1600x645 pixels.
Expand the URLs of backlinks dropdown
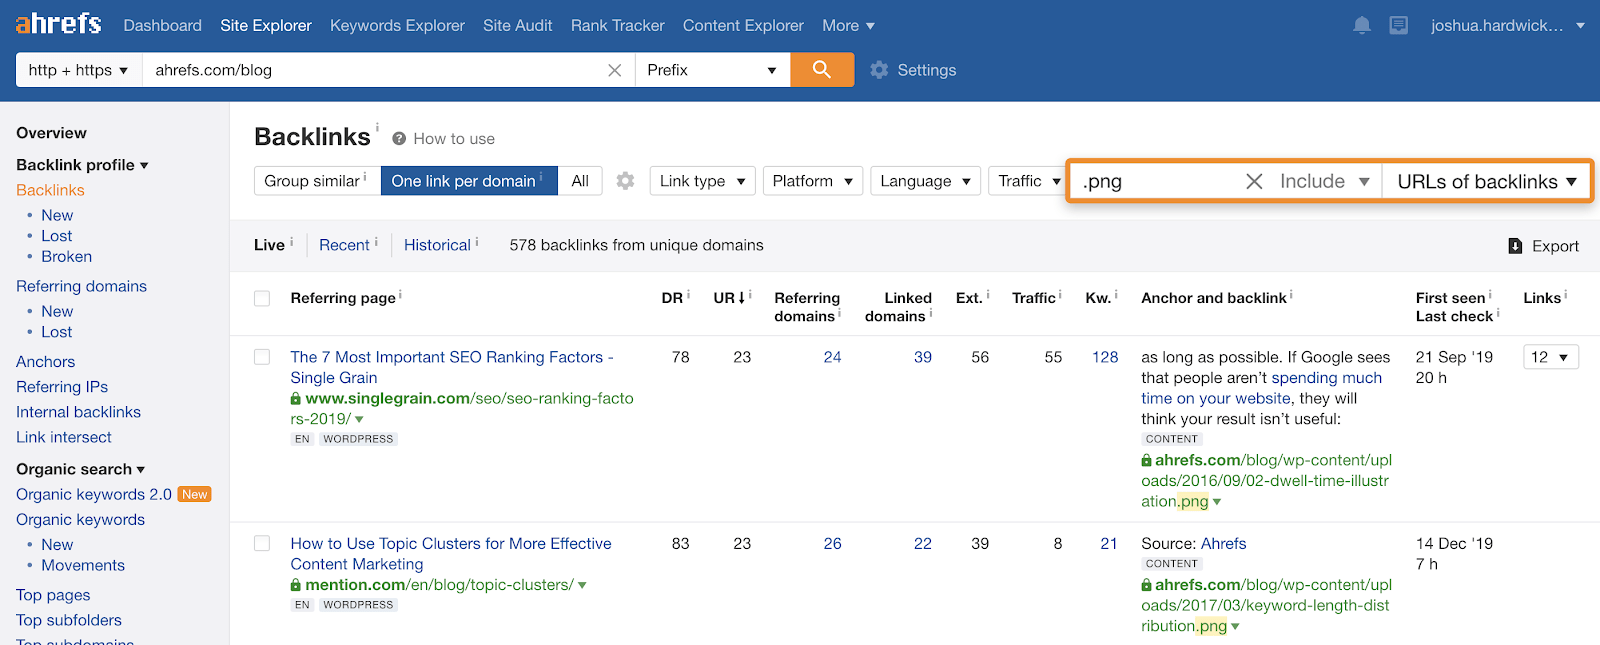[1486, 181]
